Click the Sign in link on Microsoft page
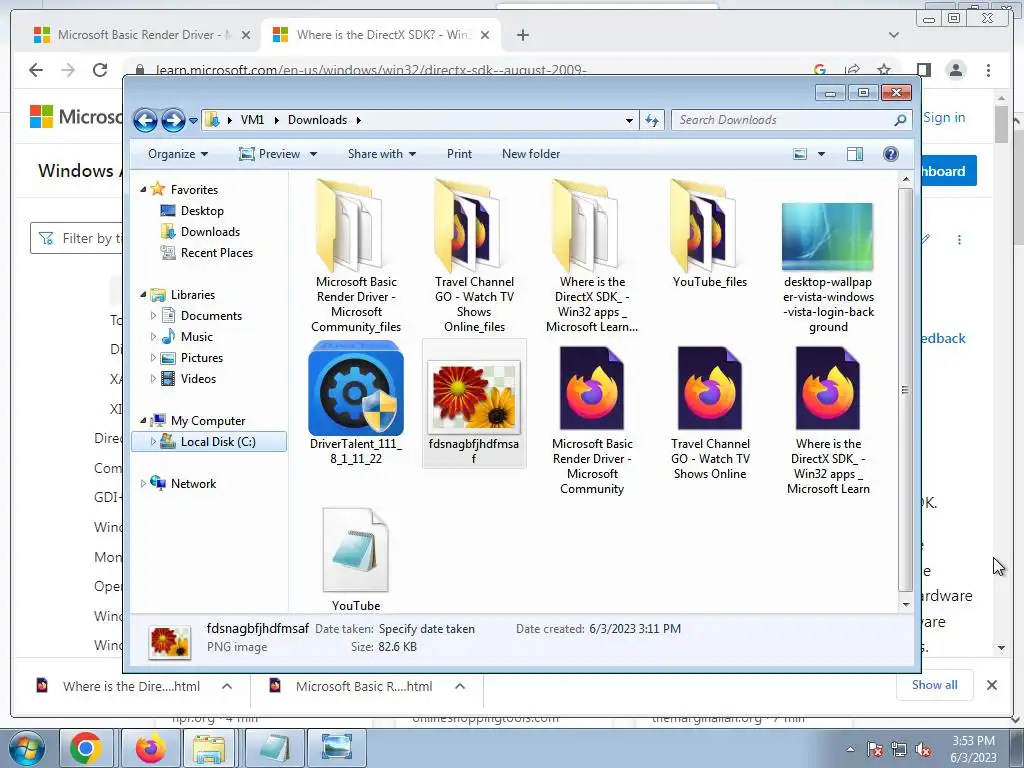This screenshot has width=1024, height=768. click(944, 118)
